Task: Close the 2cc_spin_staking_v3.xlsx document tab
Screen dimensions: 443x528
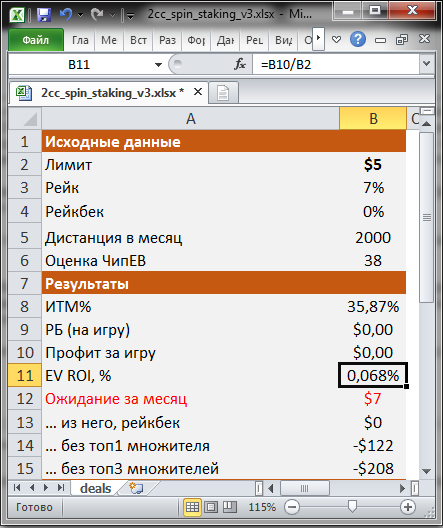Action: coord(198,92)
